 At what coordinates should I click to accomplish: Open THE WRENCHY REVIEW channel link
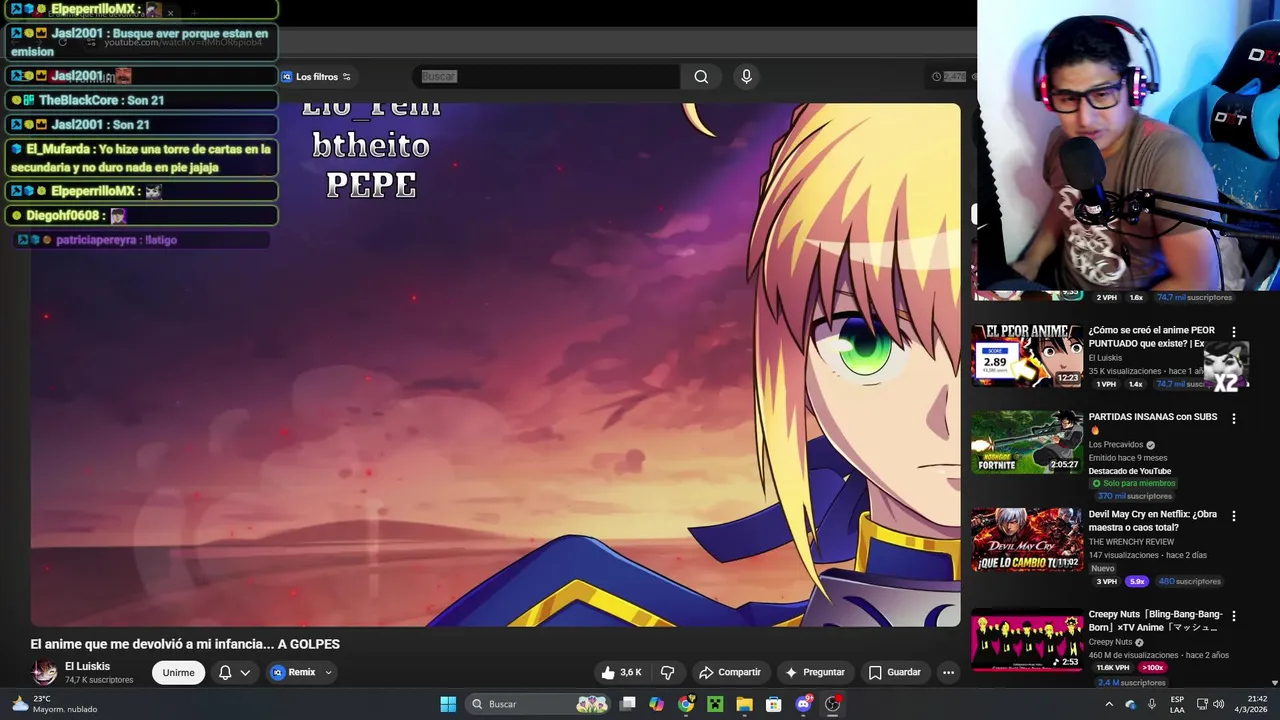(1131, 542)
